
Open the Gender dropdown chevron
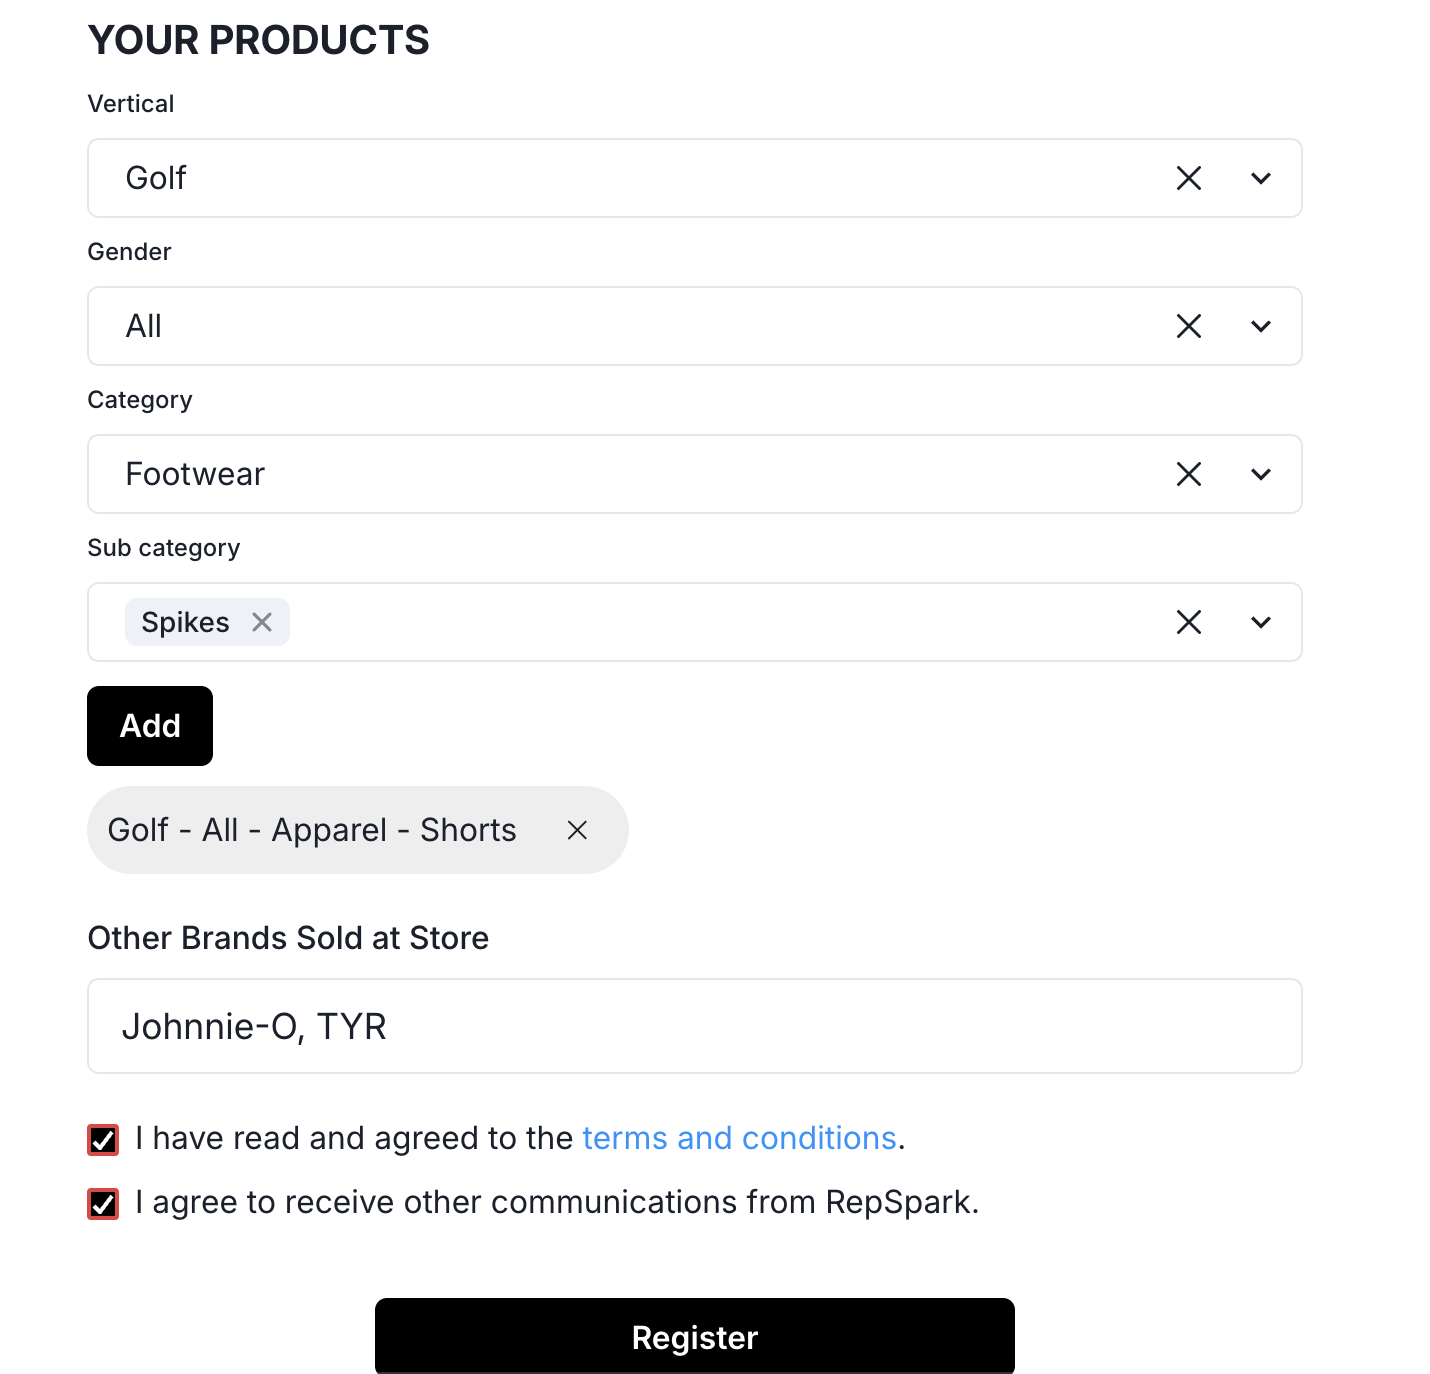click(x=1260, y=326)
